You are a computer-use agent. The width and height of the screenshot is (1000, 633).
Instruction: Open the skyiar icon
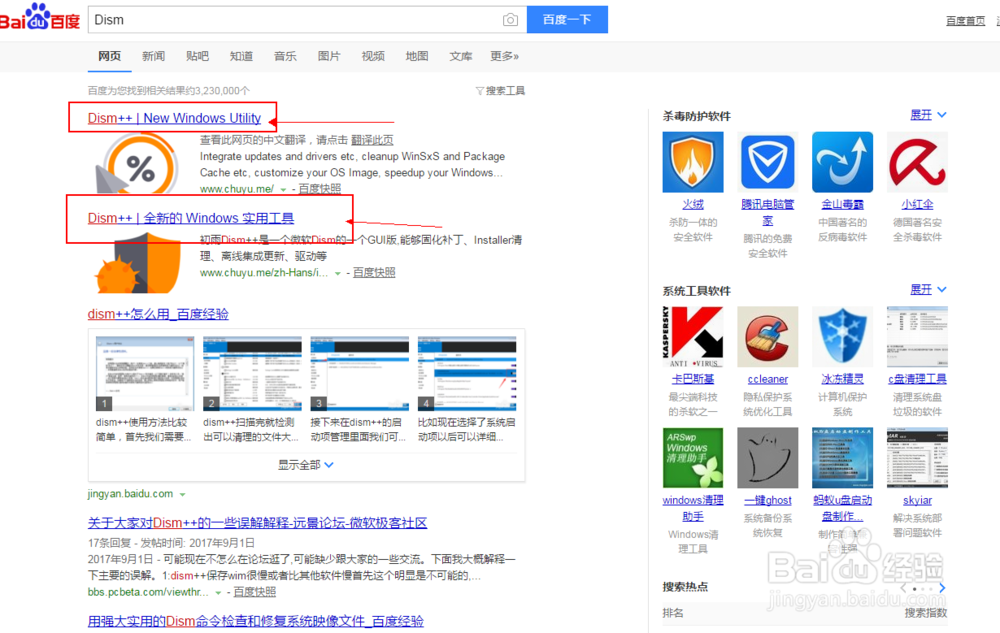917,458
